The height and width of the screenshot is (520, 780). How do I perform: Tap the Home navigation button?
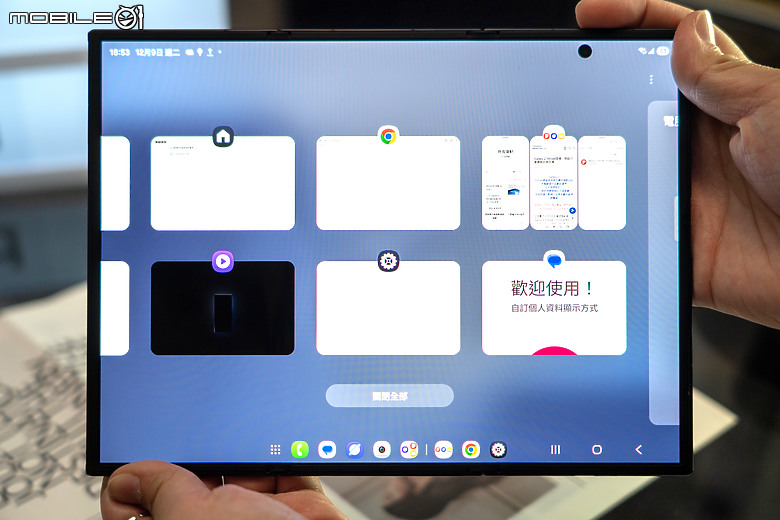pos(597,450)
